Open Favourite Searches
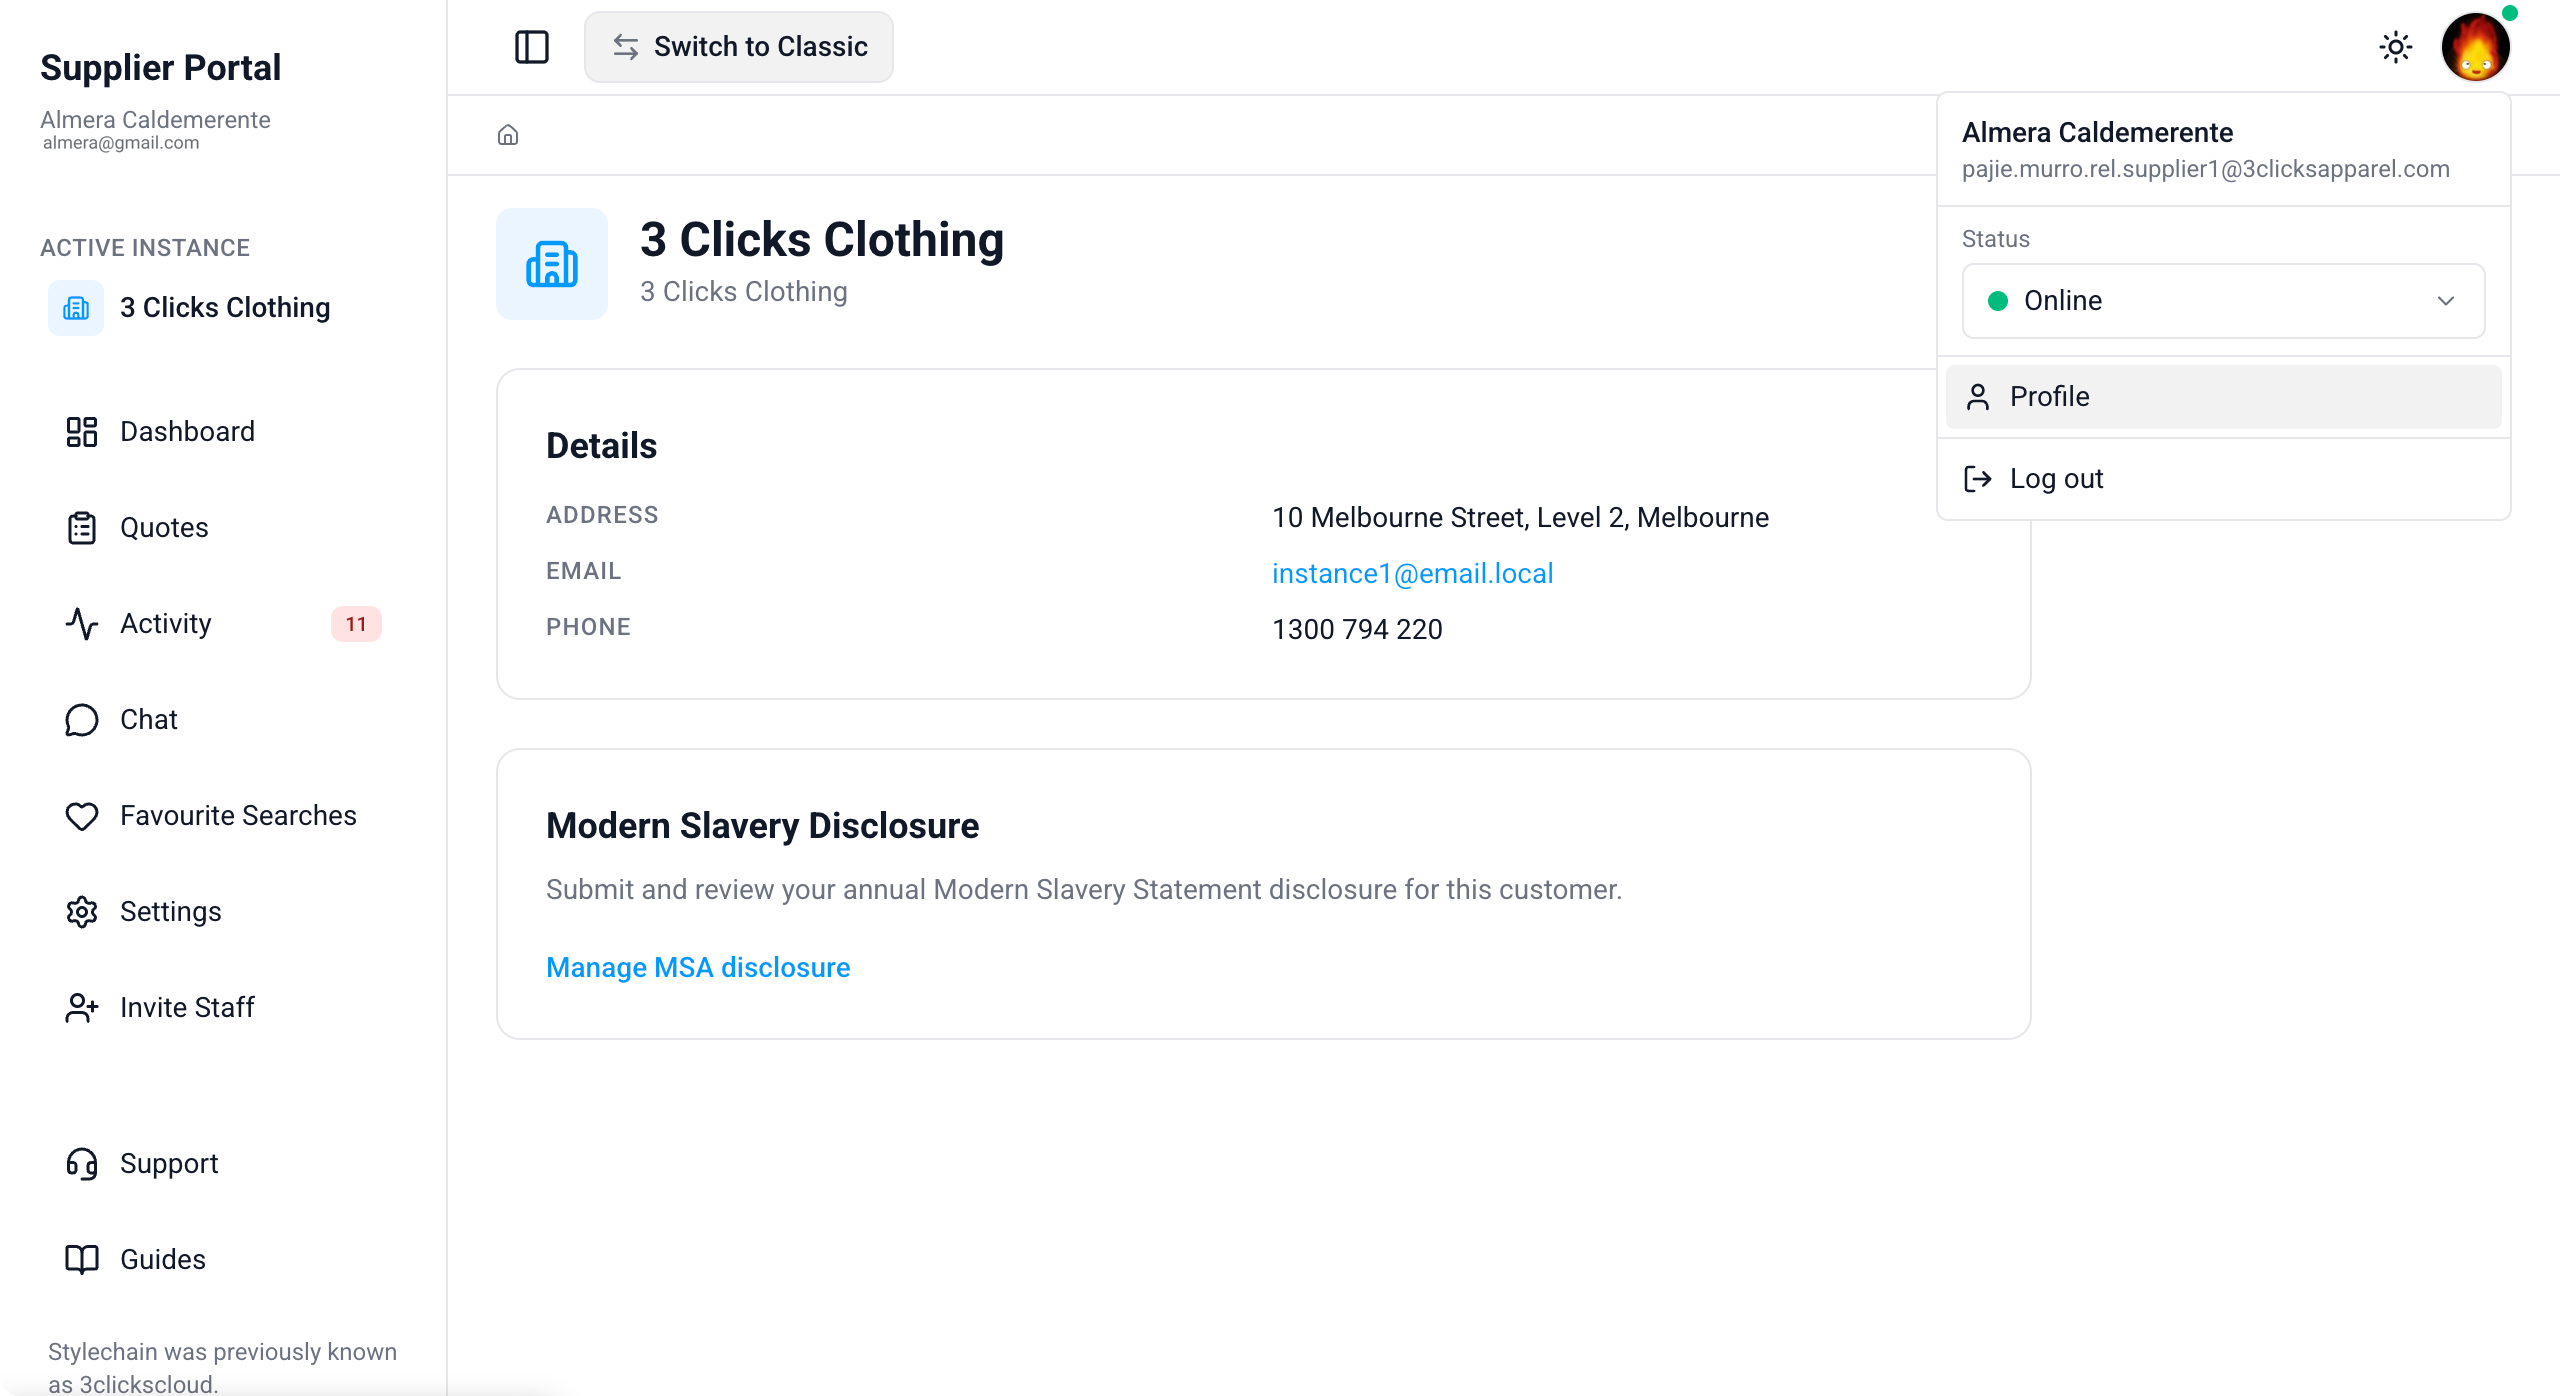The height and width of the screenshot is (1396, 2560). click(223, 816)
